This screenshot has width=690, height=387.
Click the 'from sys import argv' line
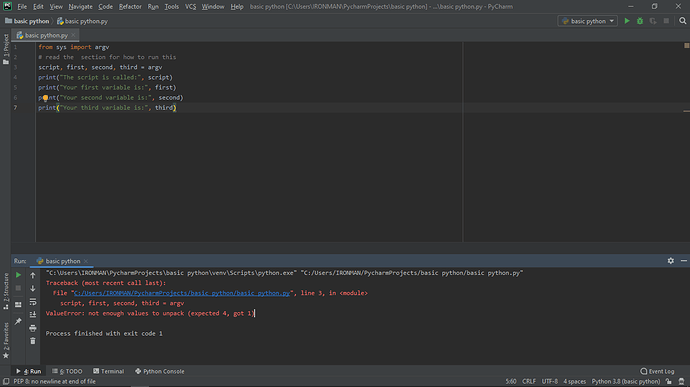coord(73,47)
